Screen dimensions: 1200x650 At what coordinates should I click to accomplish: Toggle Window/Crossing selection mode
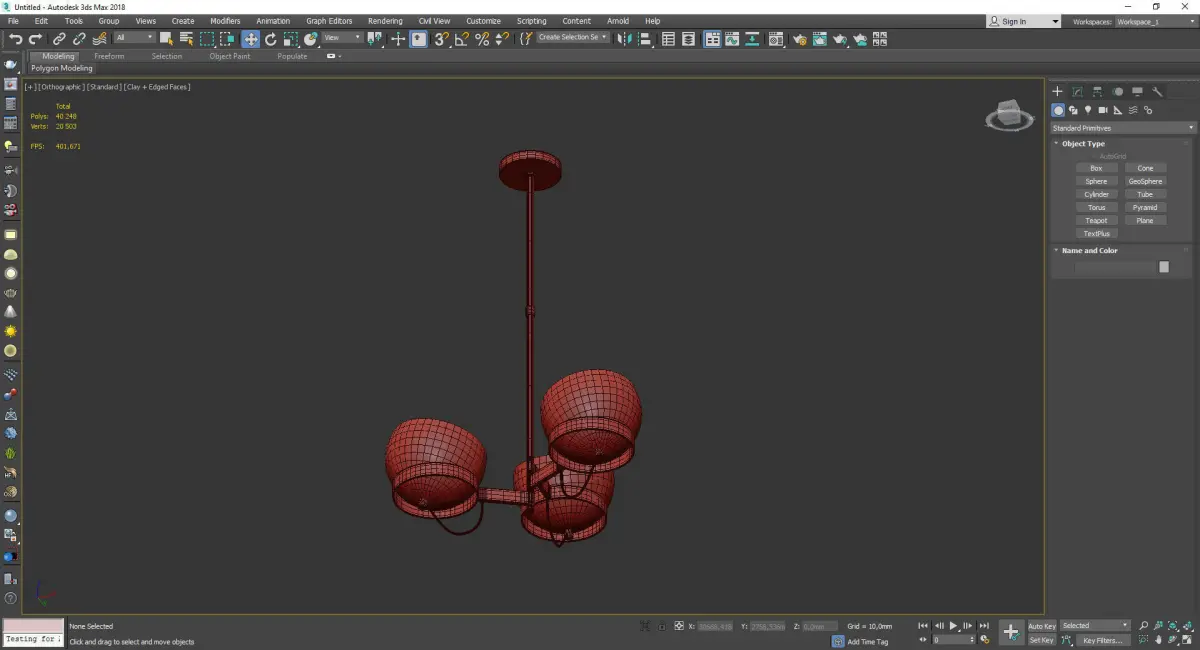point(227,39)
